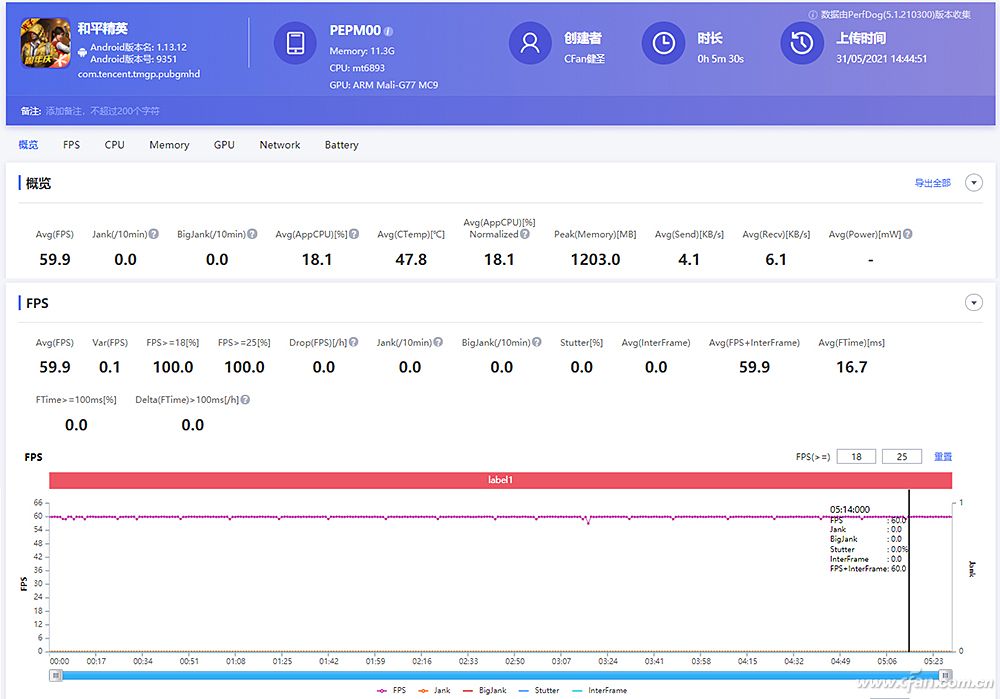The image size is (1000, 699).
Task: Click the 上传时间 history clock icon
Action: click(x=801, y=43)
